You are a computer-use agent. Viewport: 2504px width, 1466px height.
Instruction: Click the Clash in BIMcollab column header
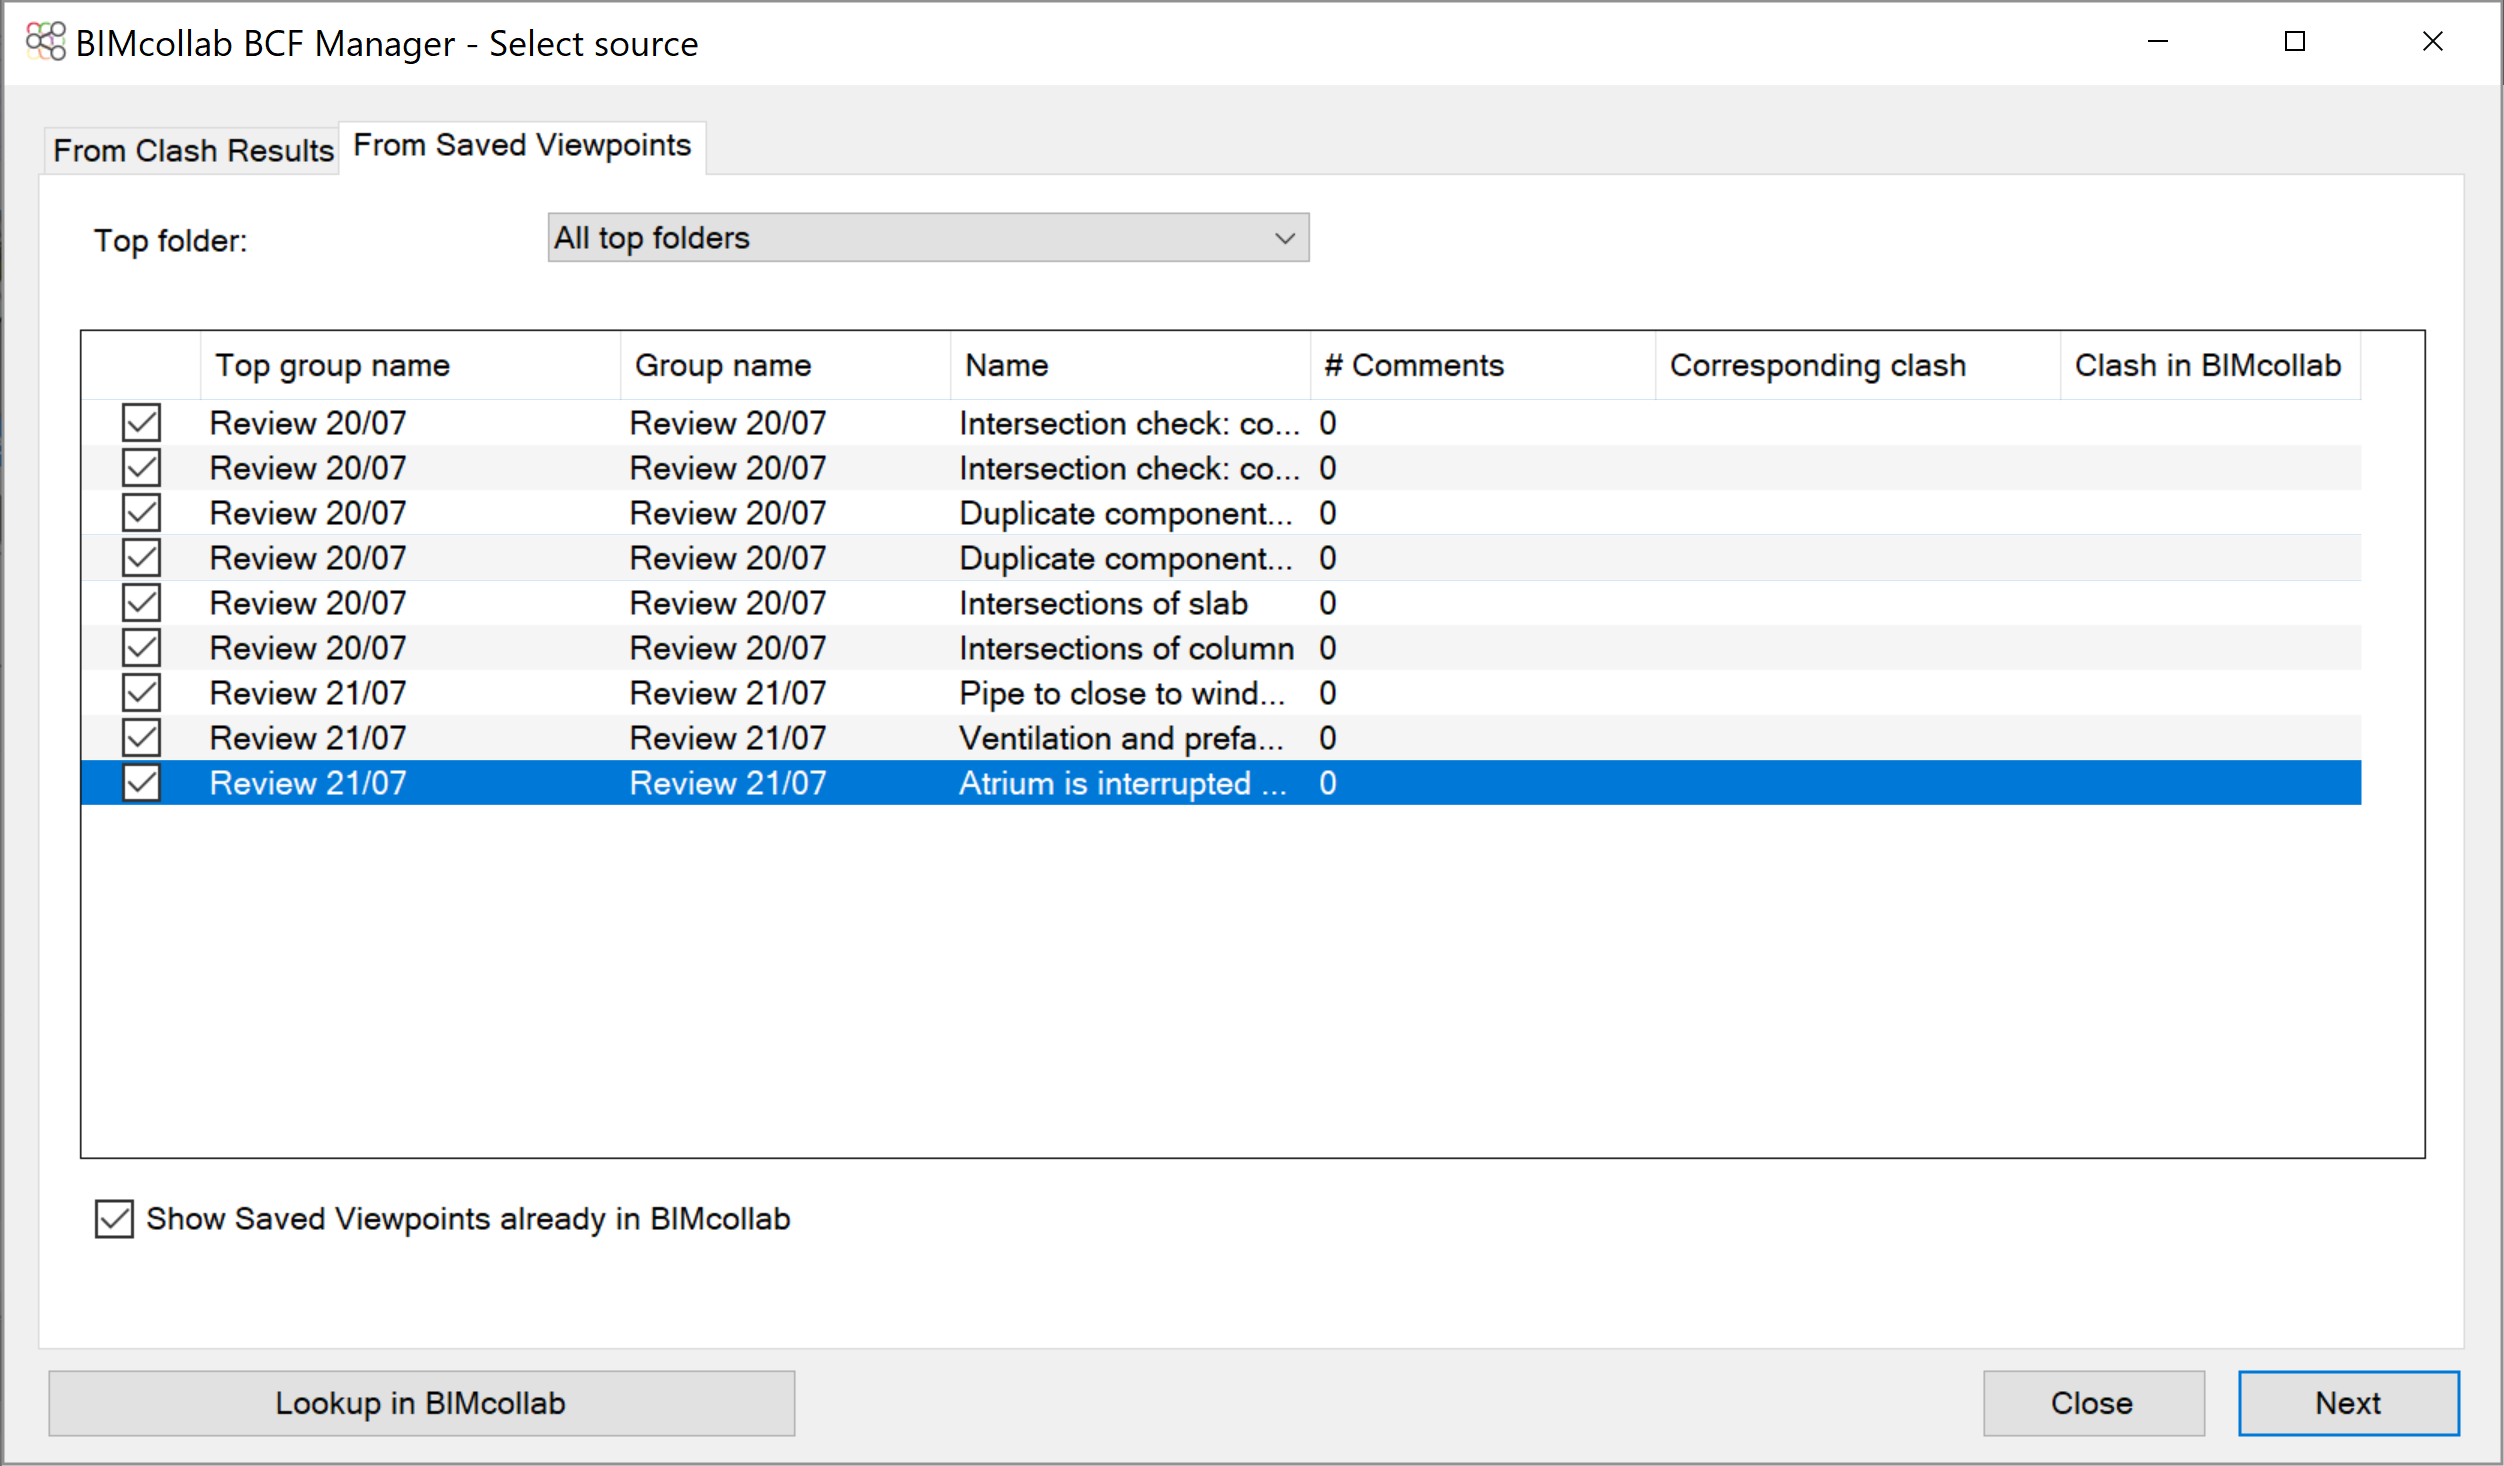pyautogui.click(x=2210, y=366)
